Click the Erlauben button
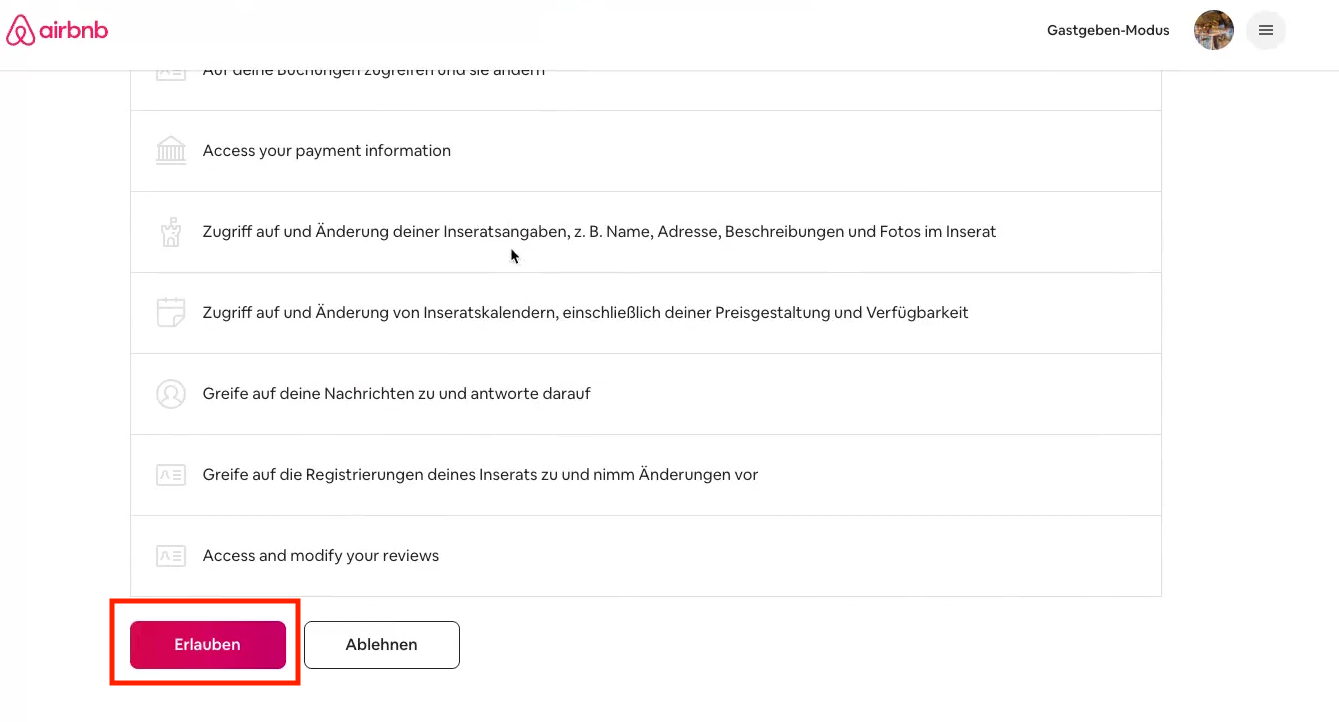Screen dimensions: 1339x722 208,645
